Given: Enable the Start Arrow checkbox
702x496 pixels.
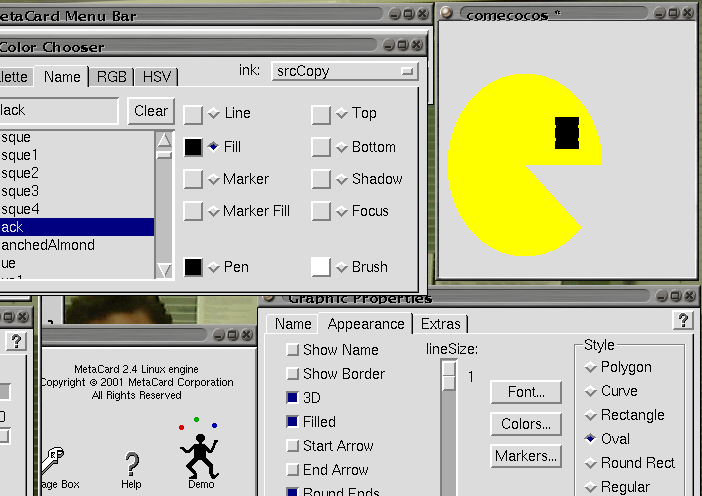Looking at the screenshot, I should tap(292, 446).
